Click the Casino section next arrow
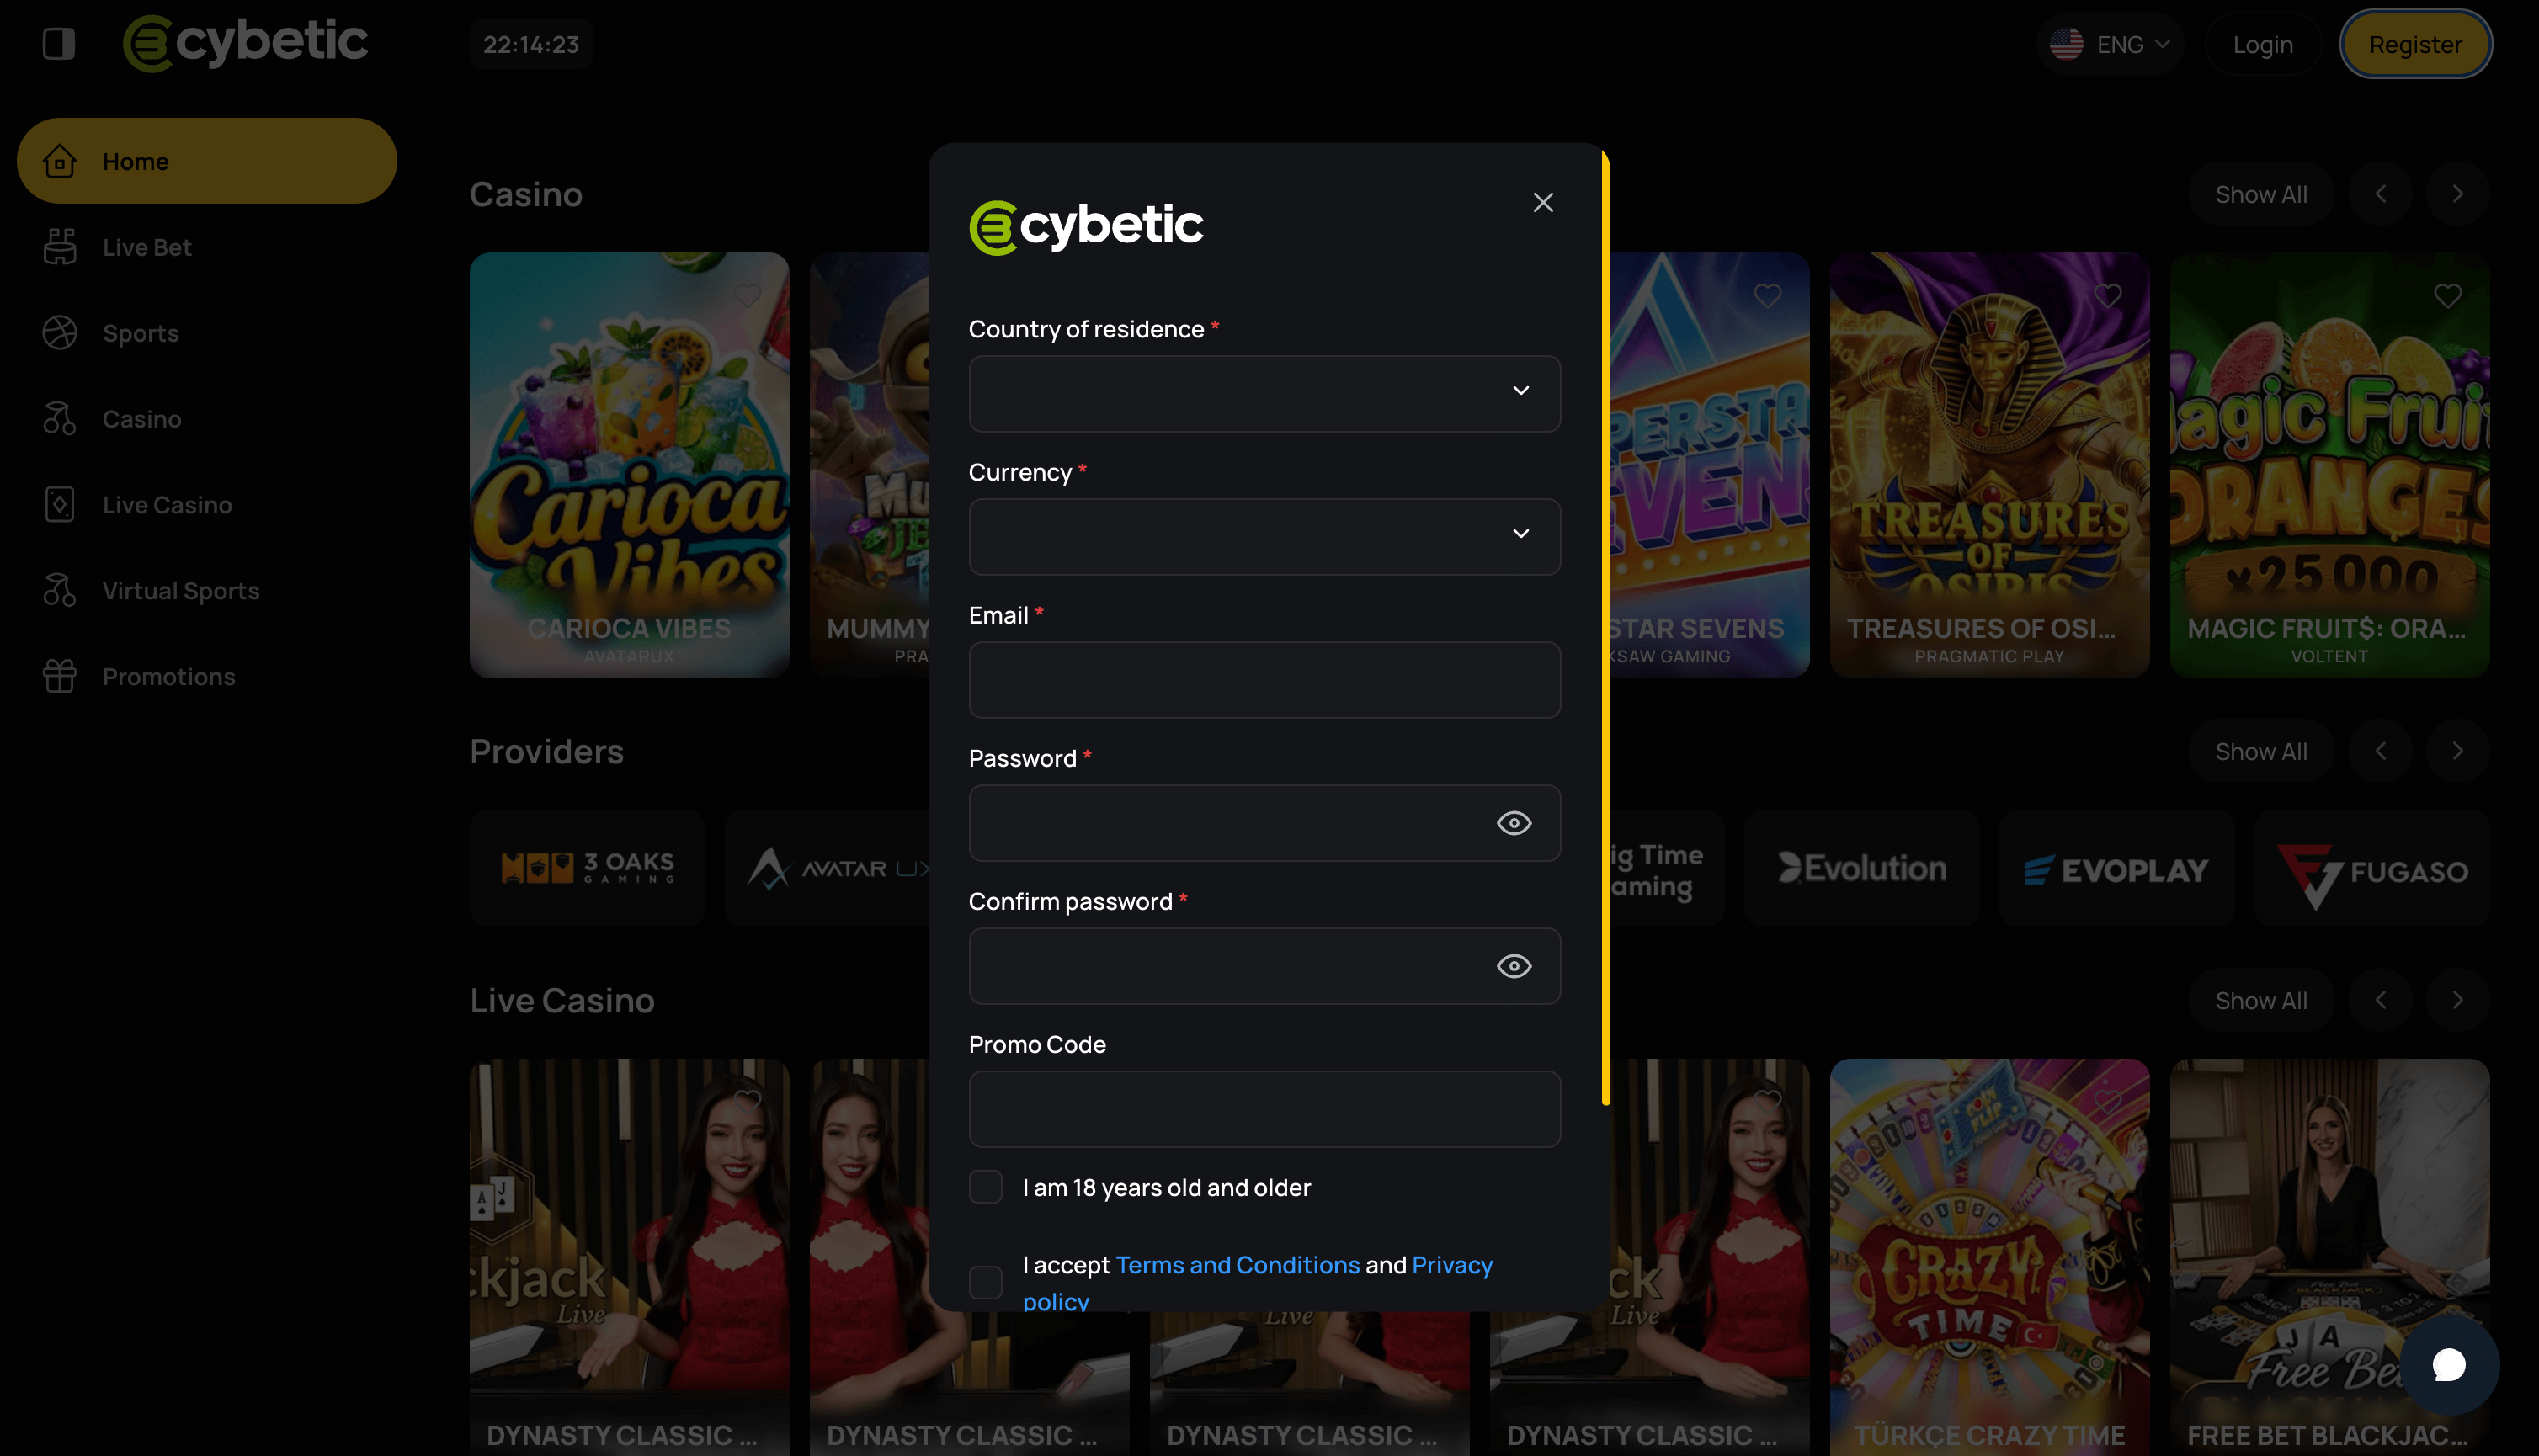Screen dimensions: 2539x1456 (x=2457, y=194)
